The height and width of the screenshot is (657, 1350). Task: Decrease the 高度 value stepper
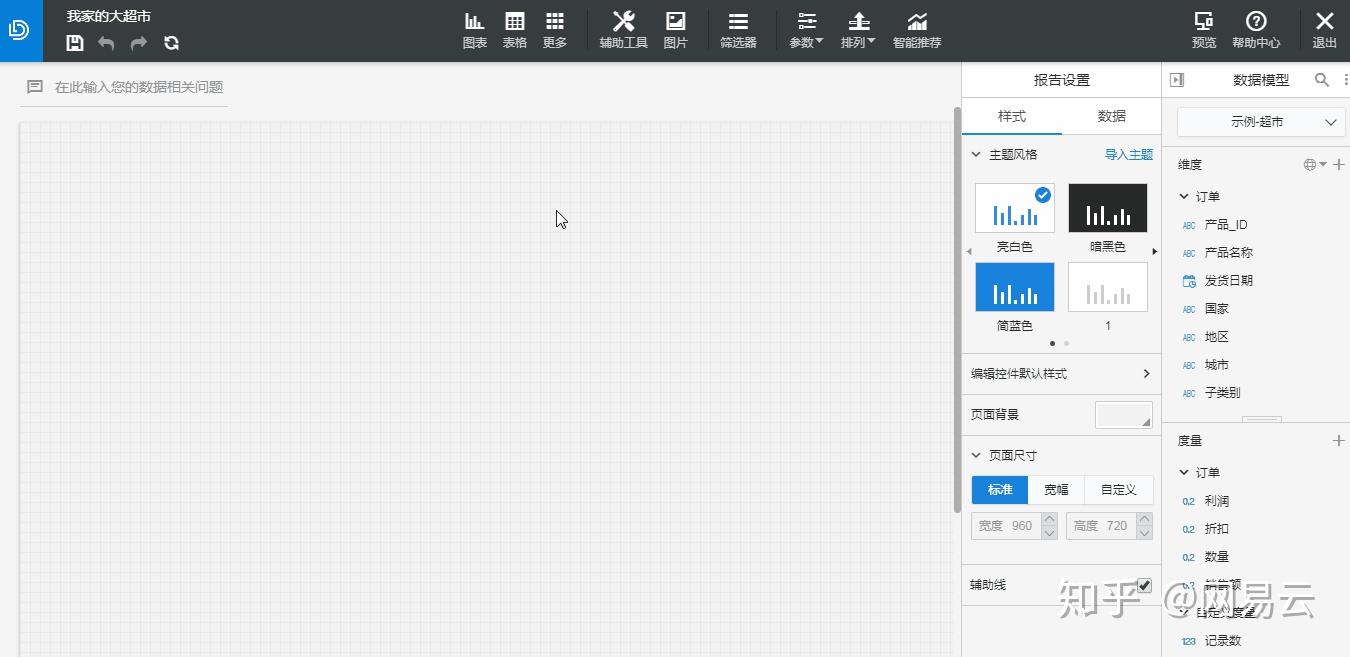[x=1144, y=532]
